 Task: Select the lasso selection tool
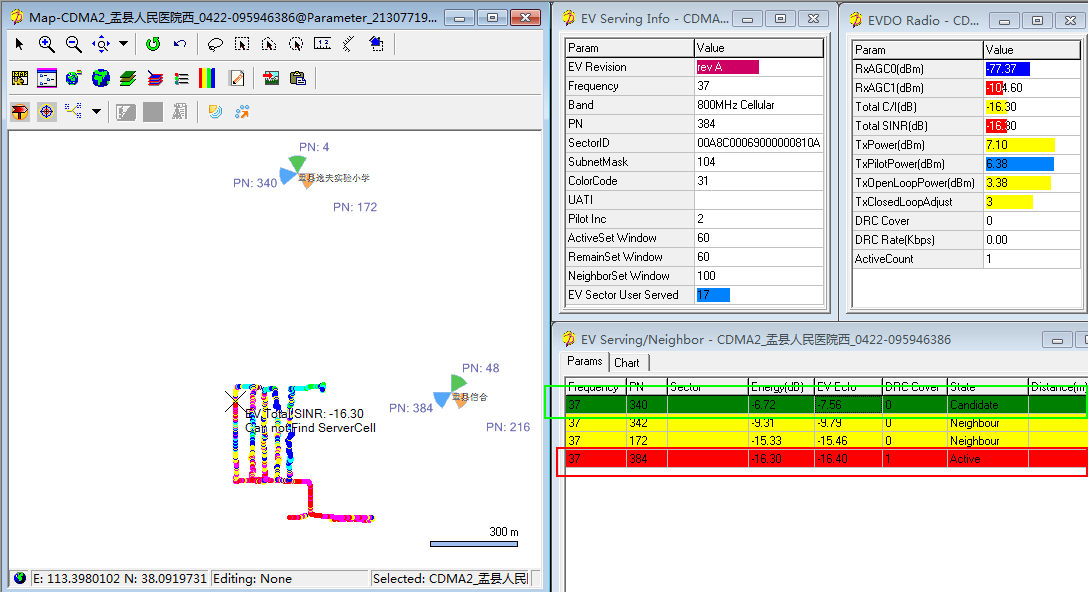215,44
